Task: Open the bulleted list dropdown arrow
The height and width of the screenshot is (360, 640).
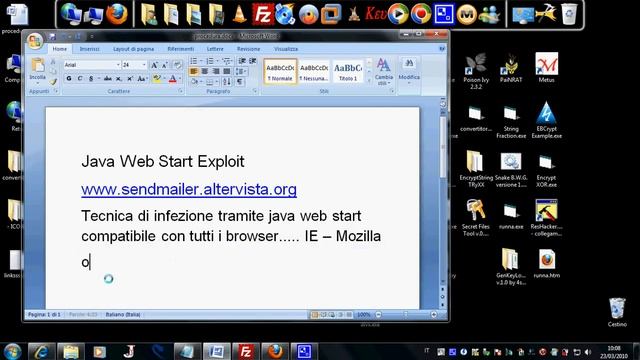Action: tap(201, 61)
